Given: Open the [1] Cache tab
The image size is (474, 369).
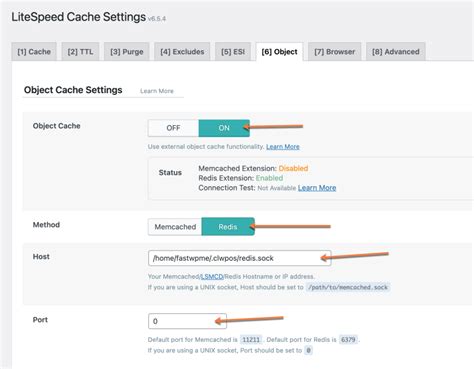Looking at the screenshot, I should pyautogui.click(x=34, y=52).
